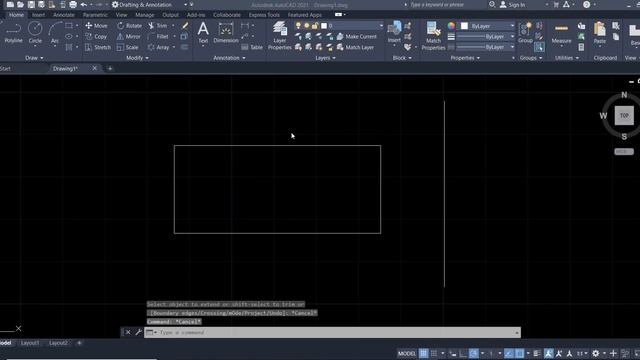Close the Drawing1 tab

[94, 68]
